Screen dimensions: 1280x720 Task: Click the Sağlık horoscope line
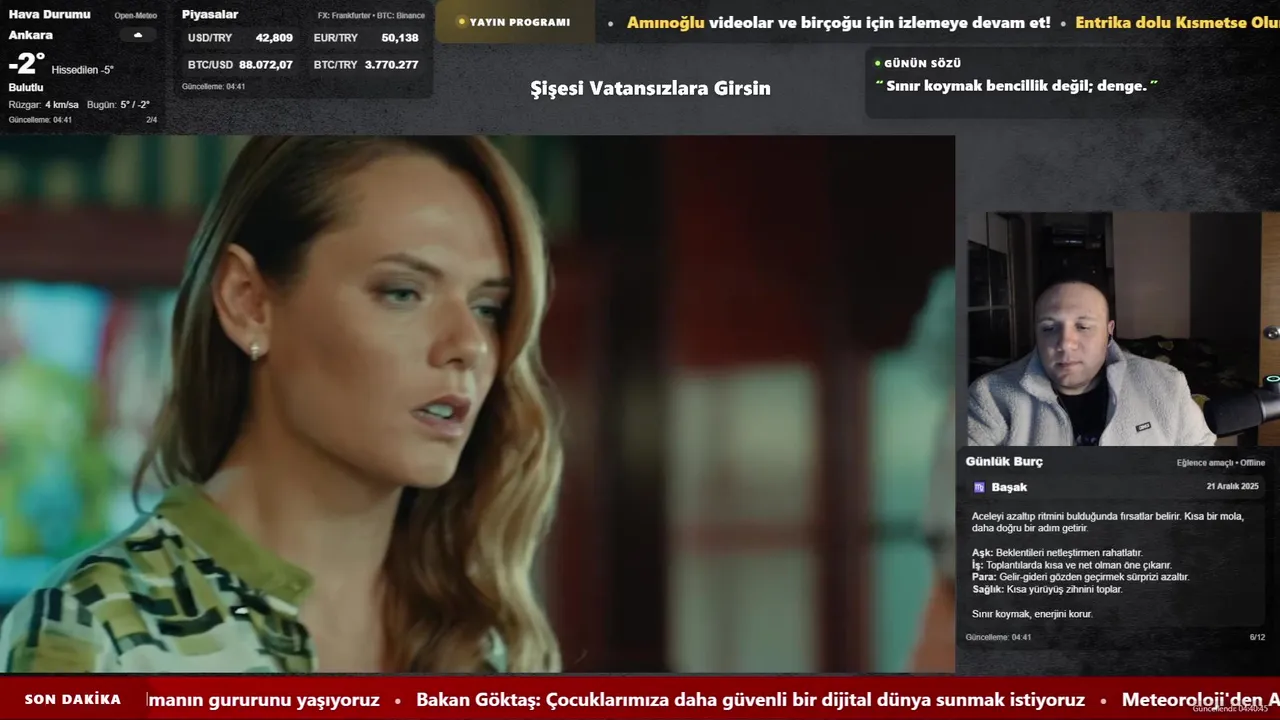pyautogui.click(x=1047, y=589)
